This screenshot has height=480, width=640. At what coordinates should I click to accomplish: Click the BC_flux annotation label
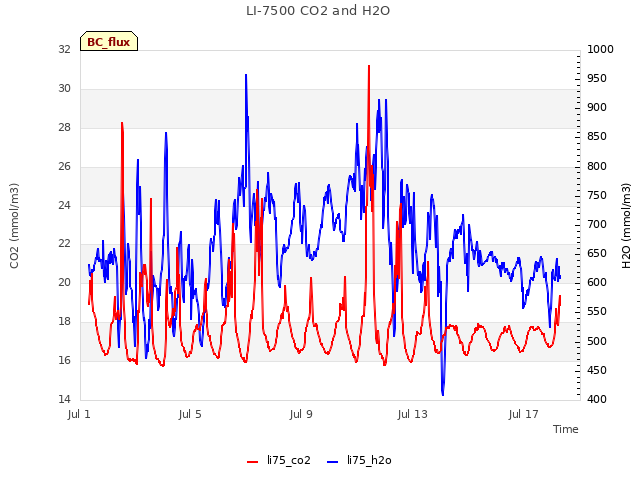(x=109, y=42)
